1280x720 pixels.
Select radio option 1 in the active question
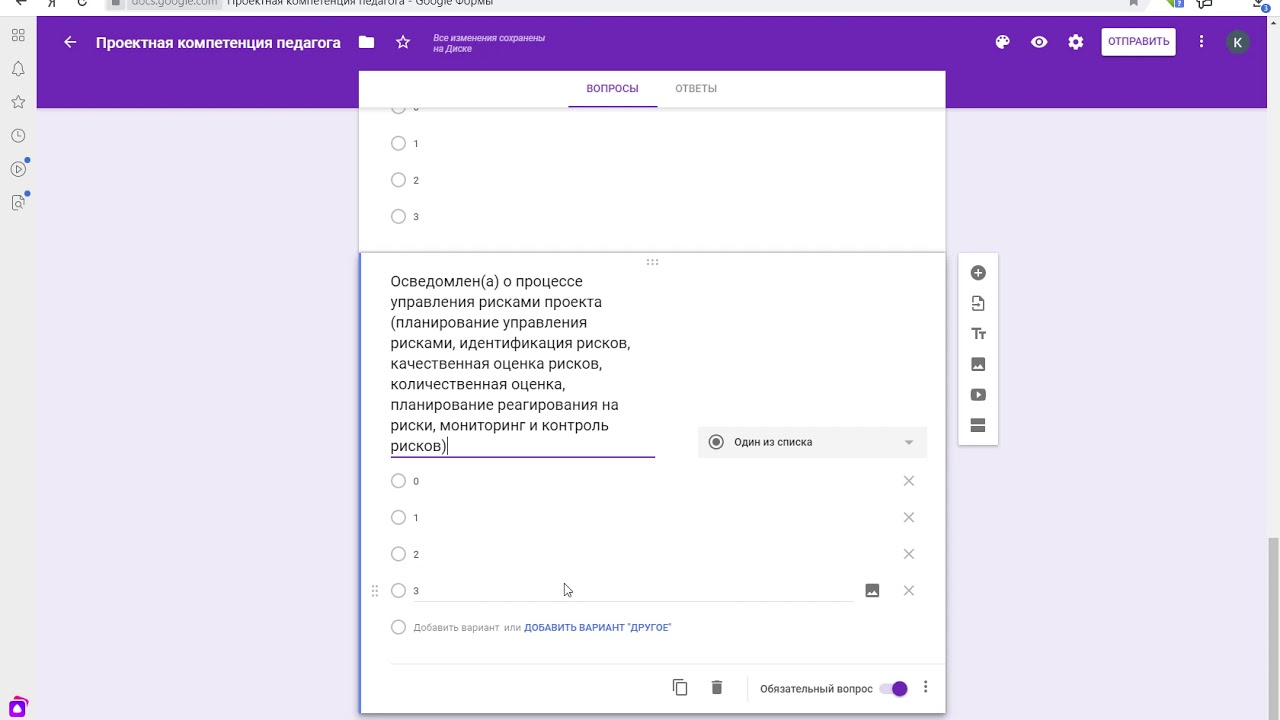click(398, 517)
